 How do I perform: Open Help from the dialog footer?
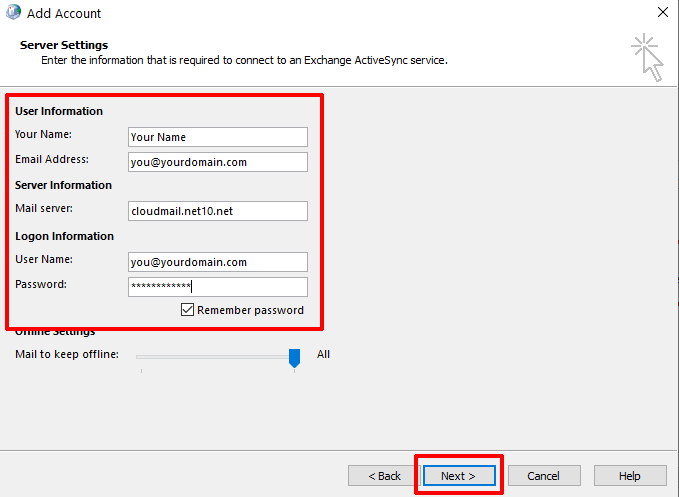[629, 476]
